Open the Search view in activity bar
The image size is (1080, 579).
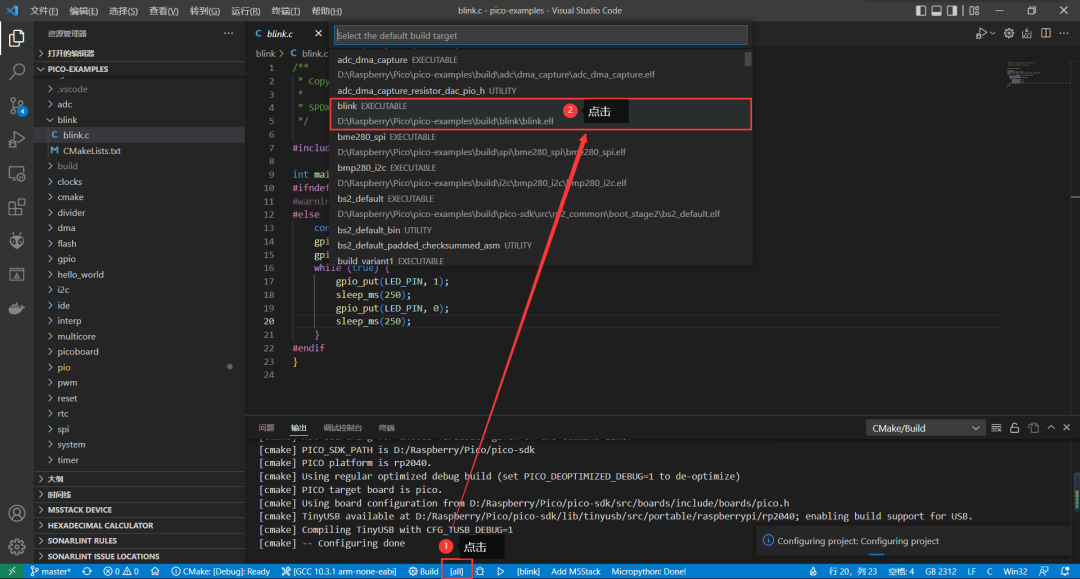coord(17,72)
